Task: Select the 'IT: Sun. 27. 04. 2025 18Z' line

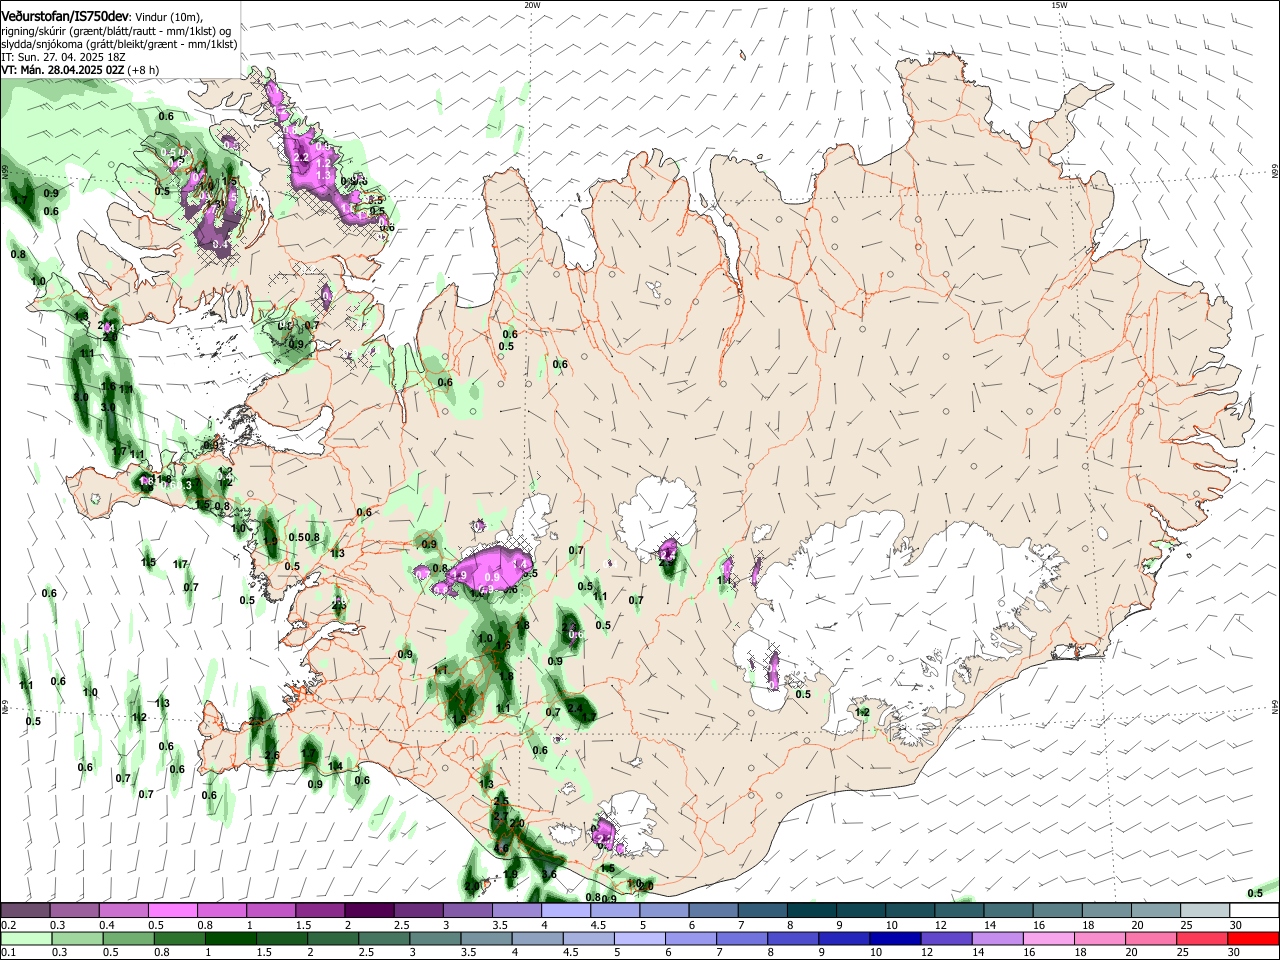Action: coord(63,57)
